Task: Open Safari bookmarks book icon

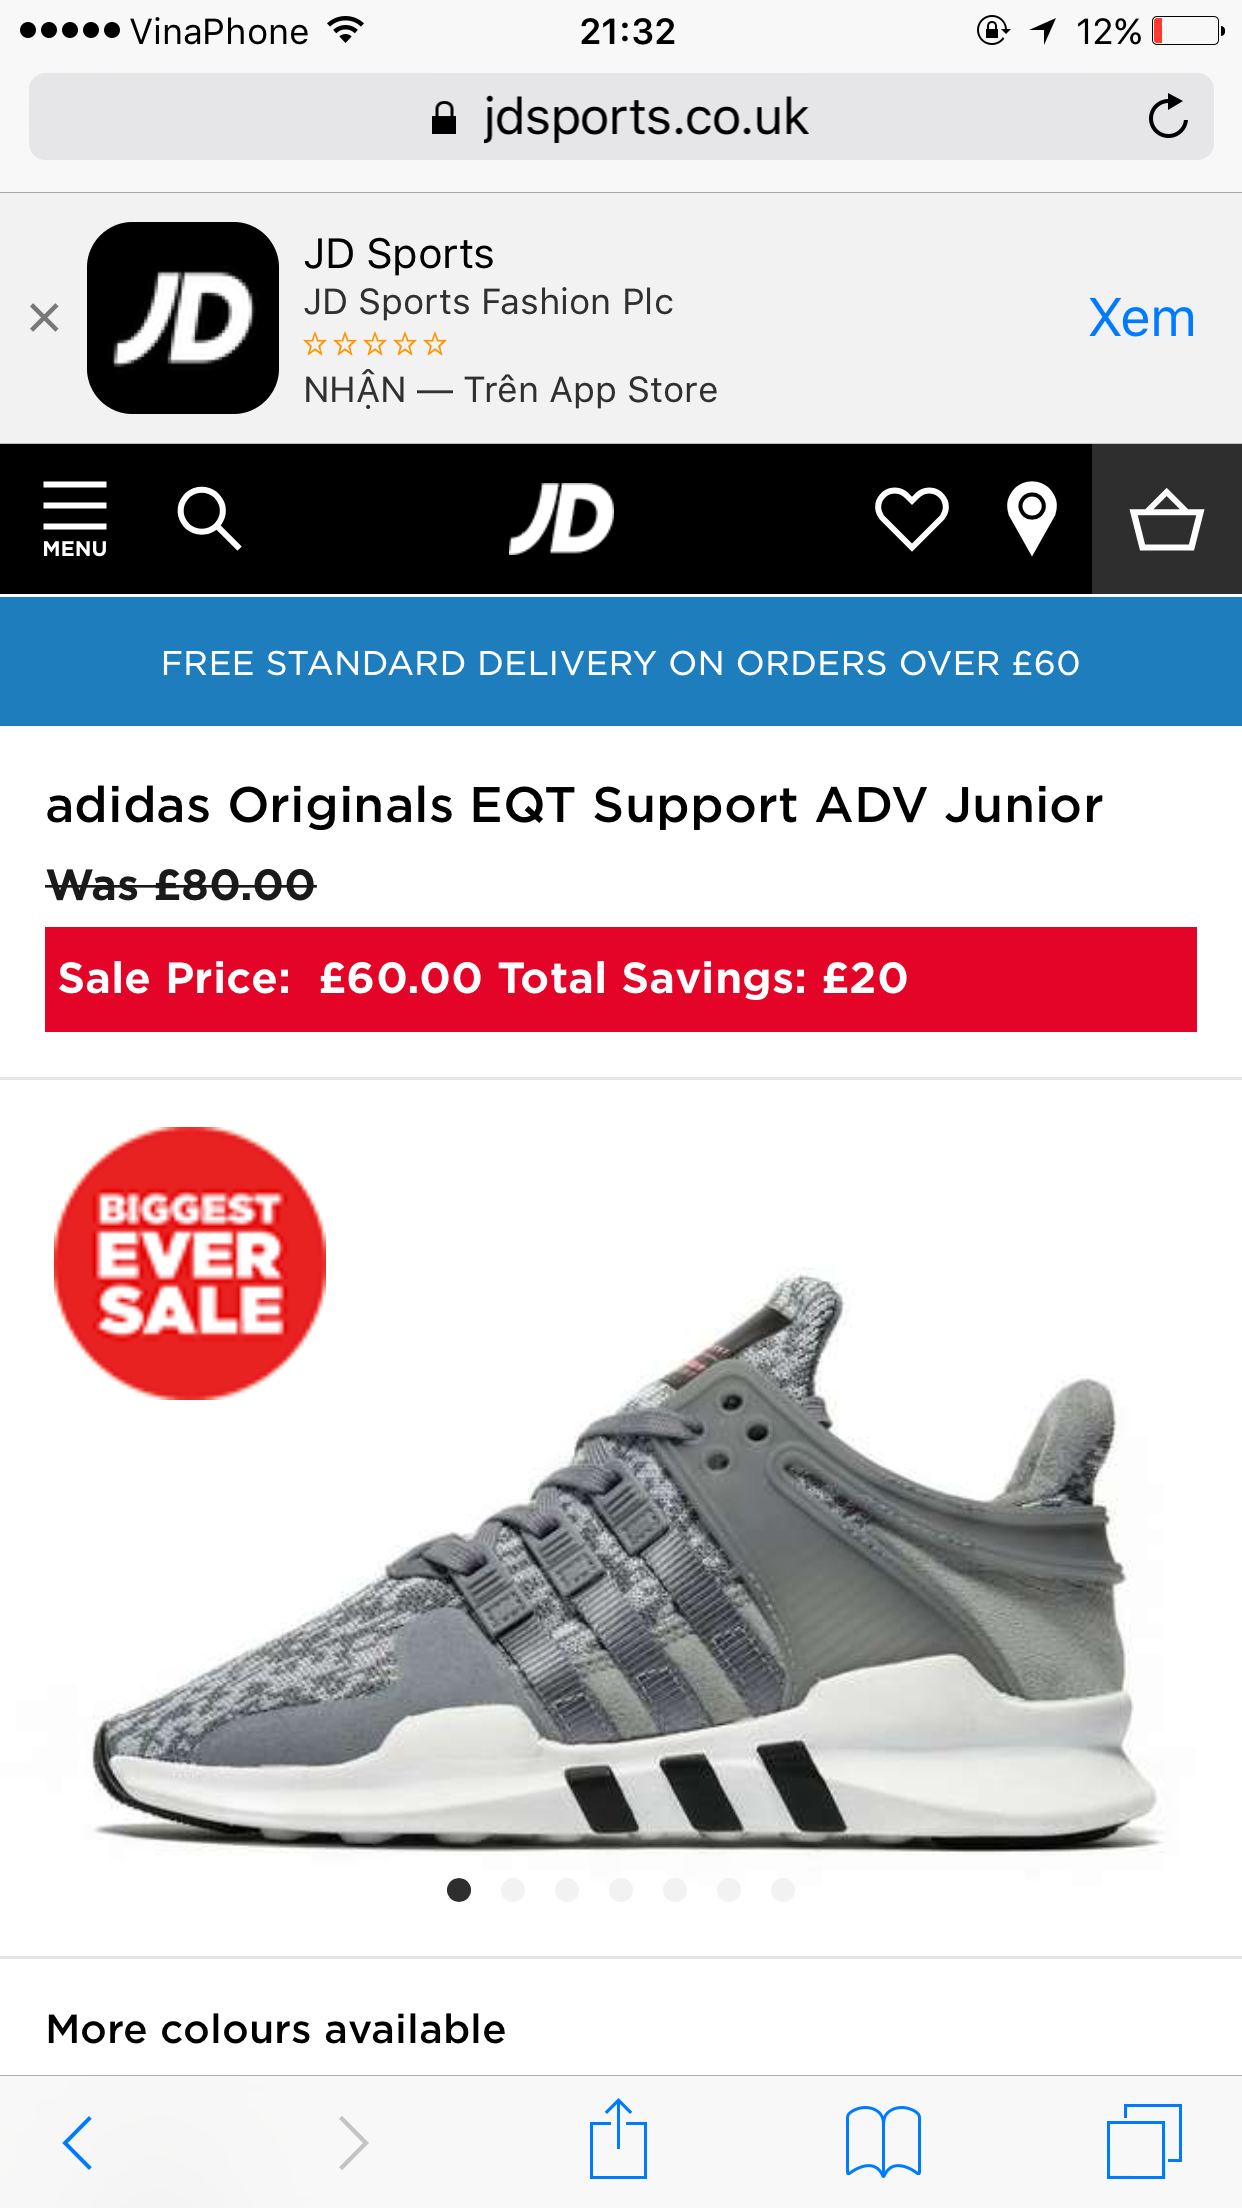Action: [x=883, y=2141]
